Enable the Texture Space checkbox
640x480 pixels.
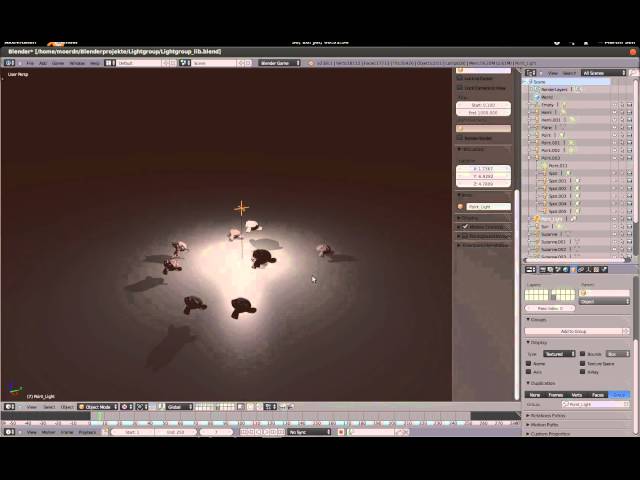[582, 363]
